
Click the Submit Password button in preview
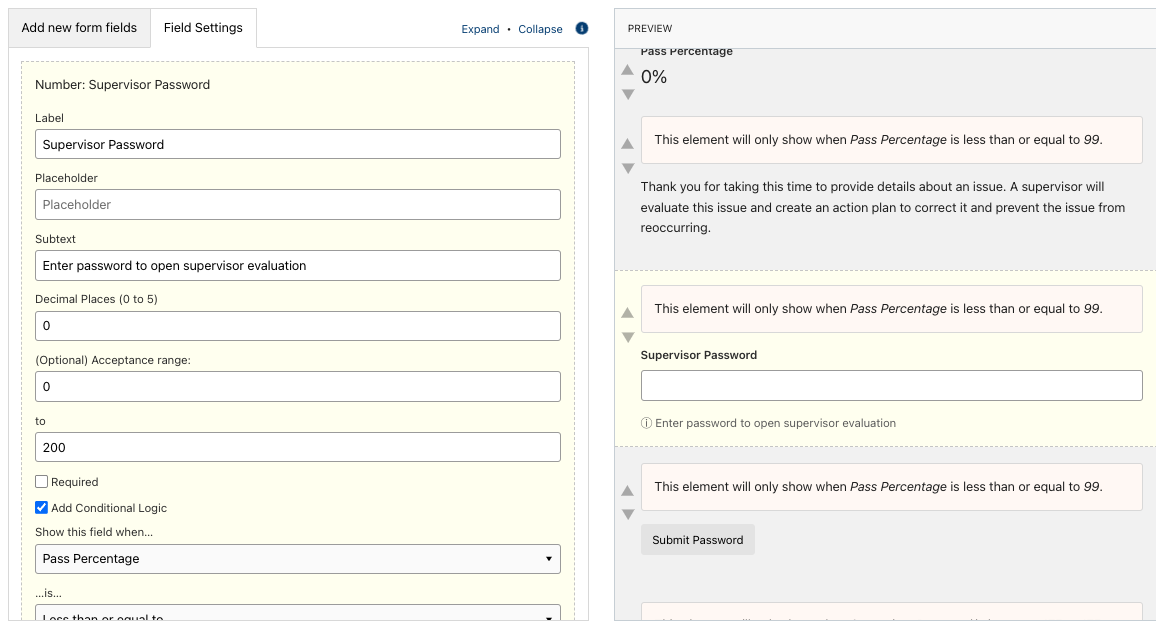[x=697, y=539]
